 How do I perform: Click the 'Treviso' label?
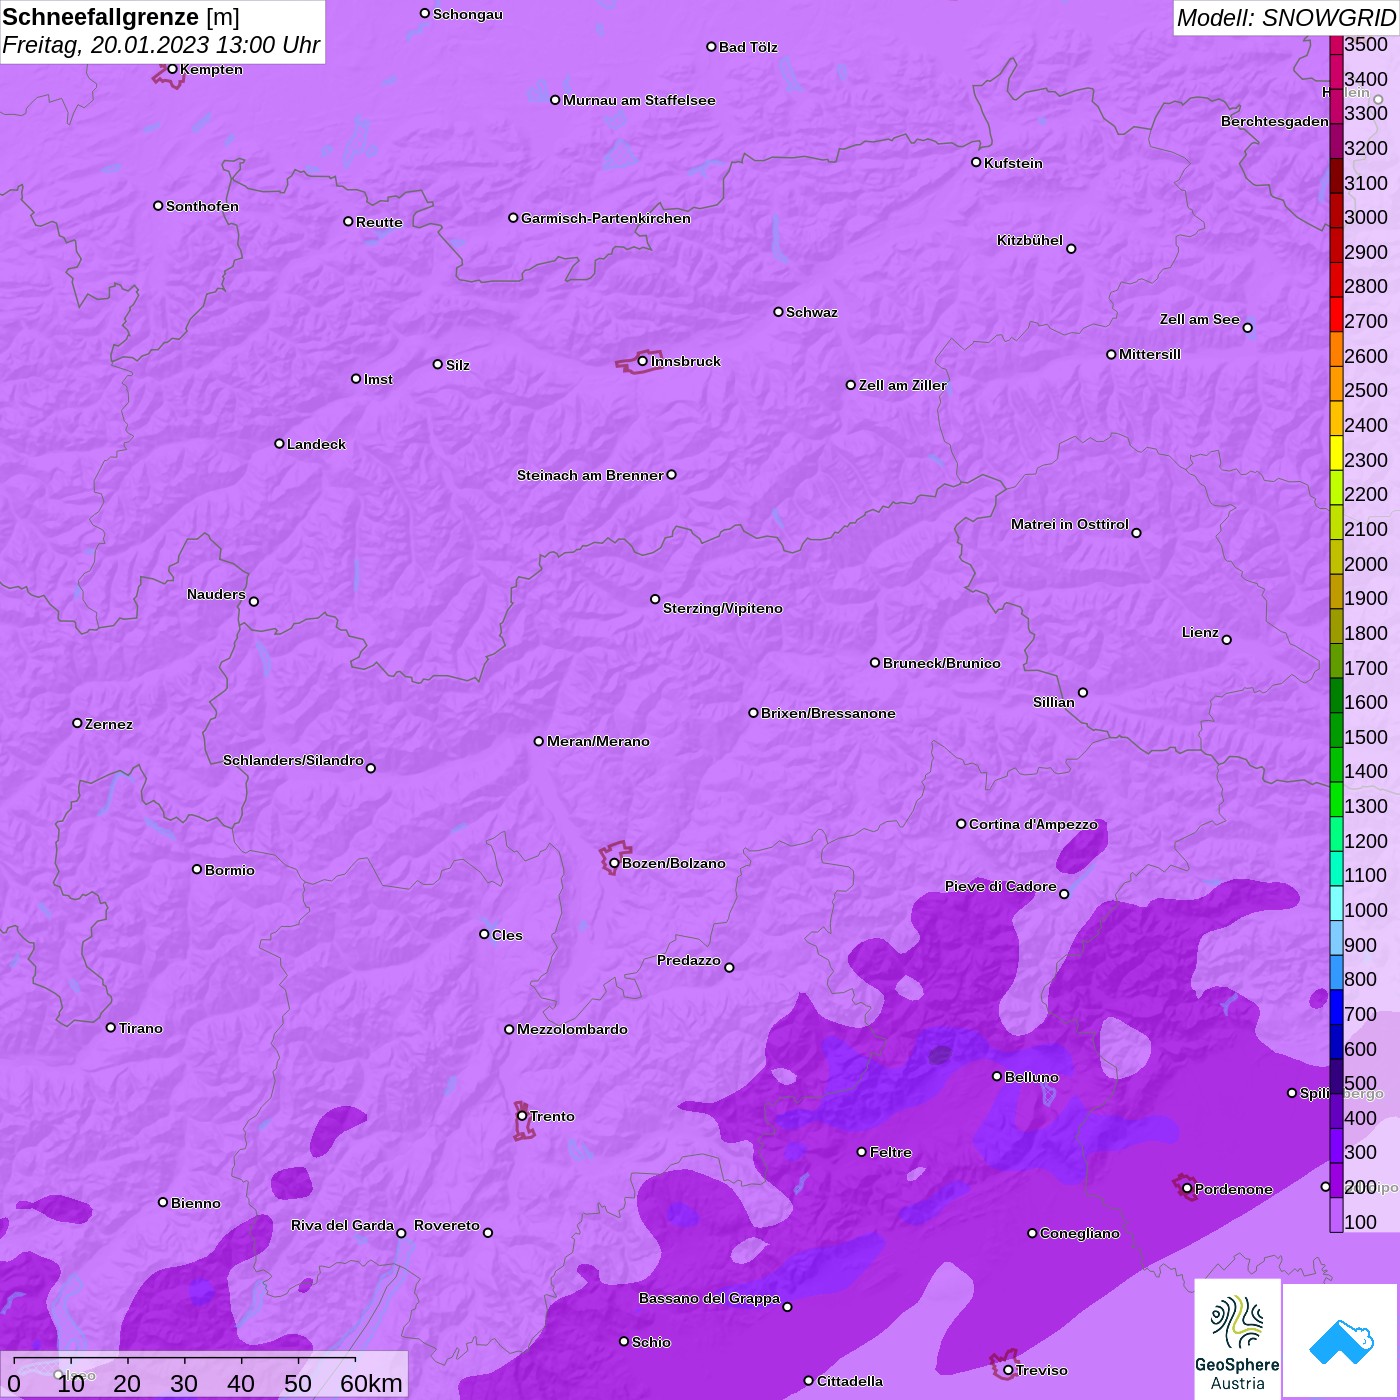point(1042,1370)
